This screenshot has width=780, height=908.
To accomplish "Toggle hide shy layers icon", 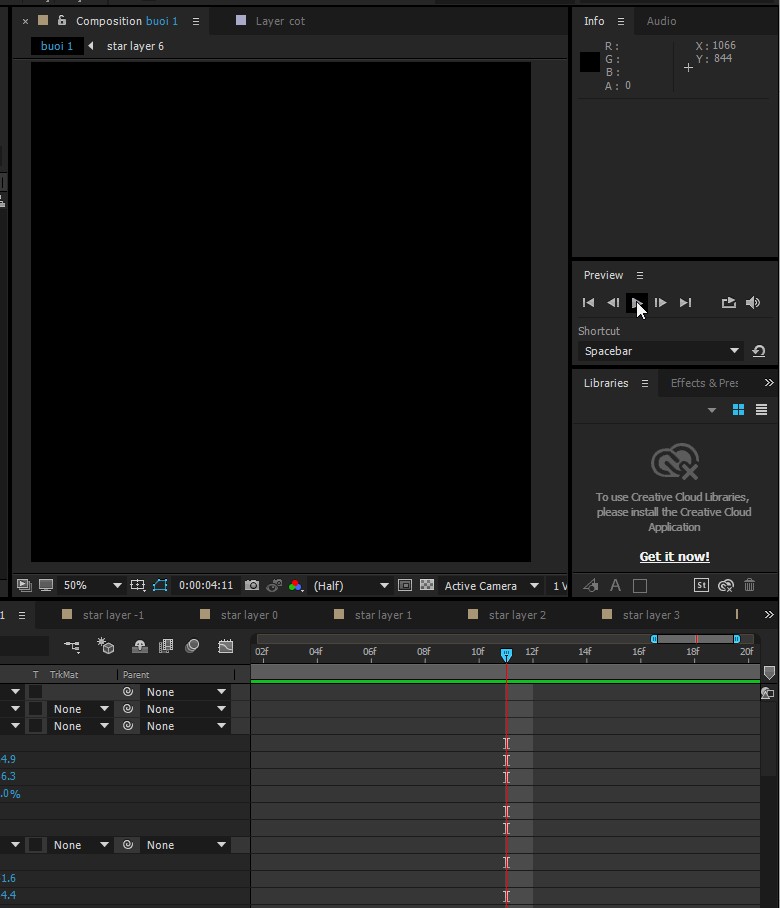I will 140,646.
